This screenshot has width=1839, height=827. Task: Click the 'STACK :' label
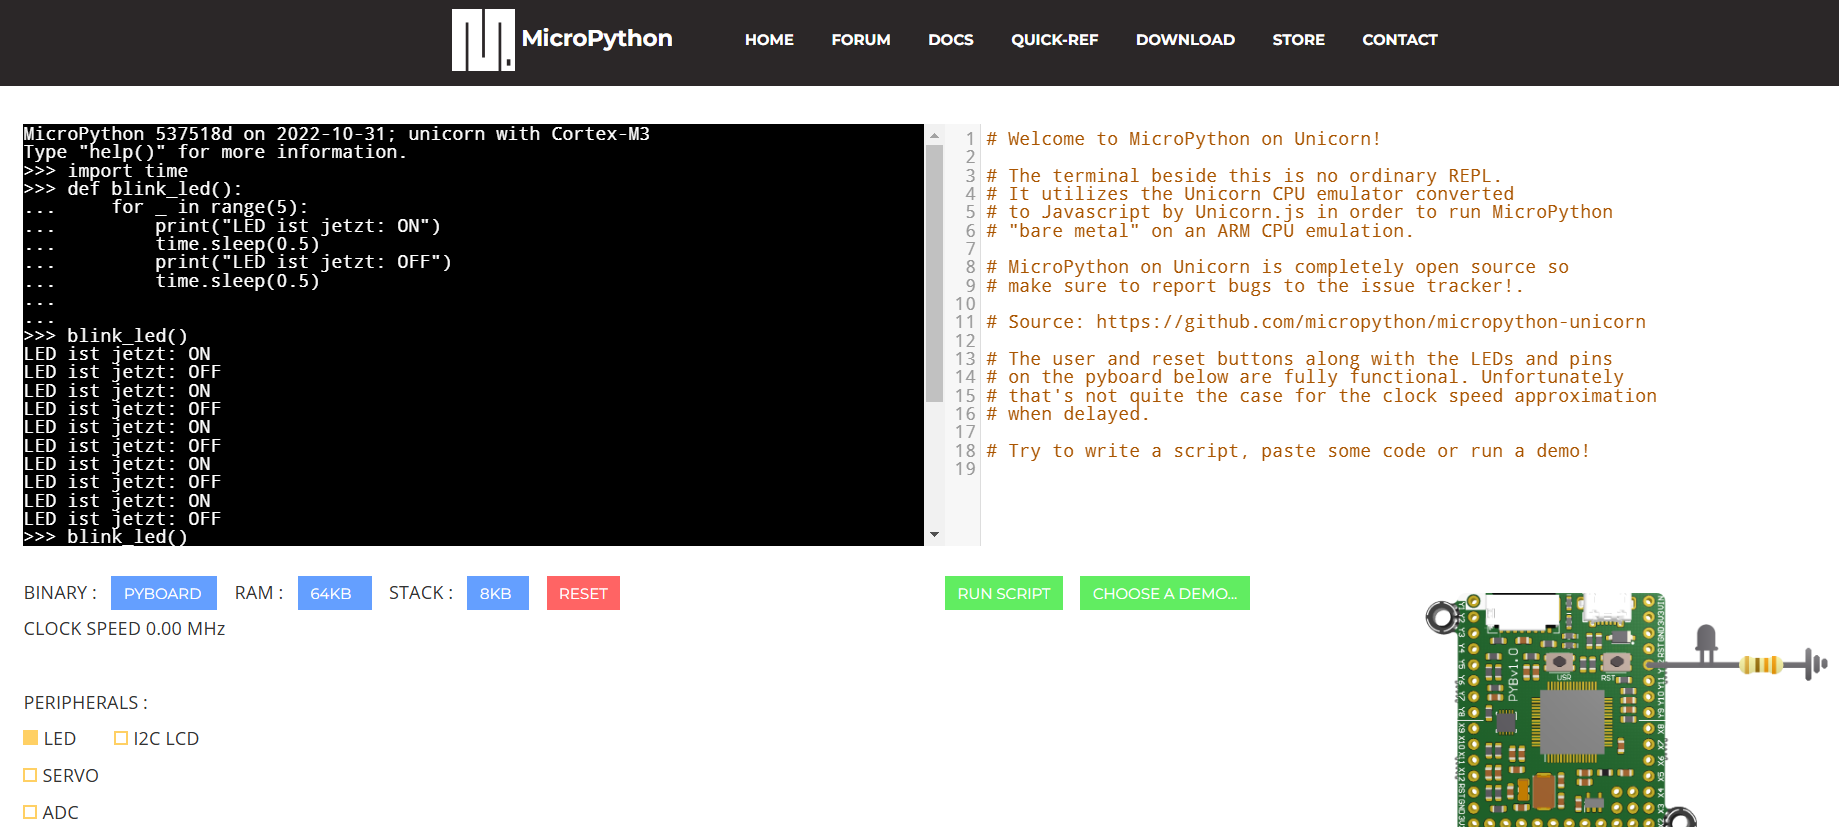point(421,593)
